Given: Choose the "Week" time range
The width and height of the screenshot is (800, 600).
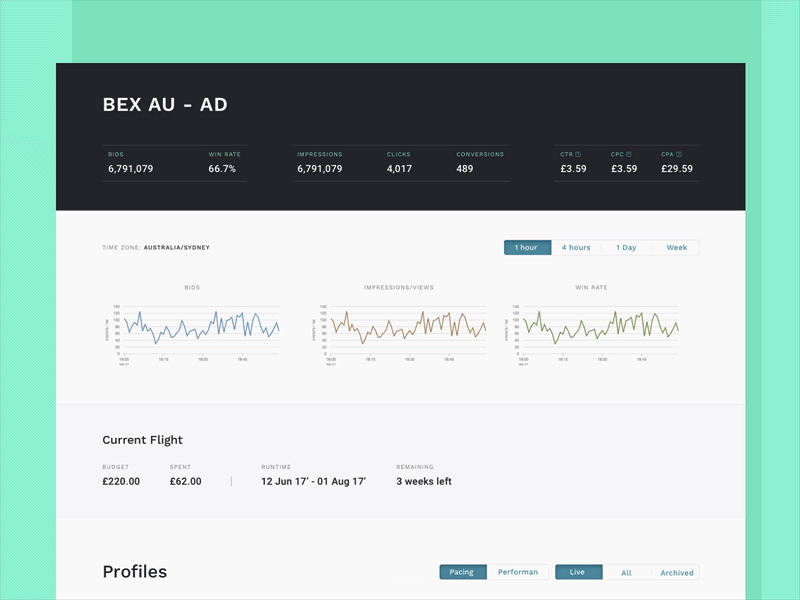Looking at the screenshot, I should [x=676, y=247].
